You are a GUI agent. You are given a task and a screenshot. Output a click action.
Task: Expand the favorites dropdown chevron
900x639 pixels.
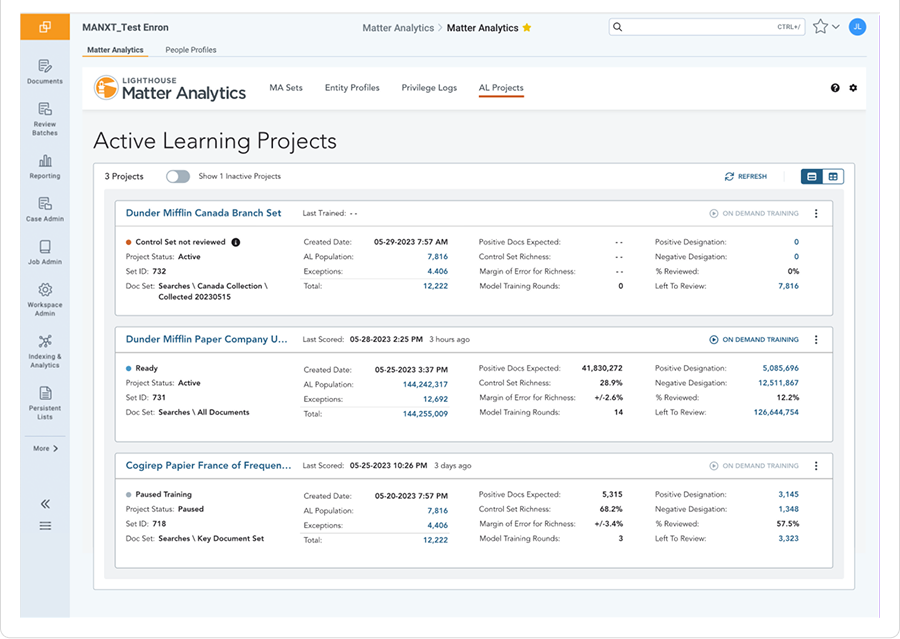836,27
